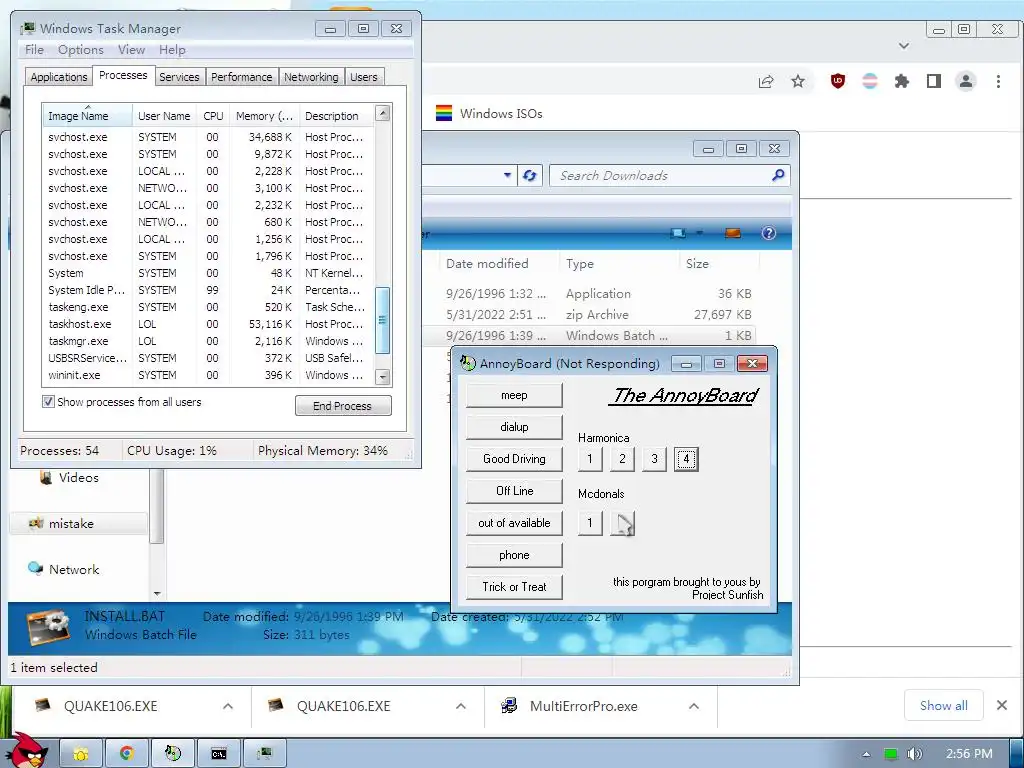The width and height of the screenshot is (1024, 768).
Task: Show hidden tray icons arrow
Action: tap(866, 754)
